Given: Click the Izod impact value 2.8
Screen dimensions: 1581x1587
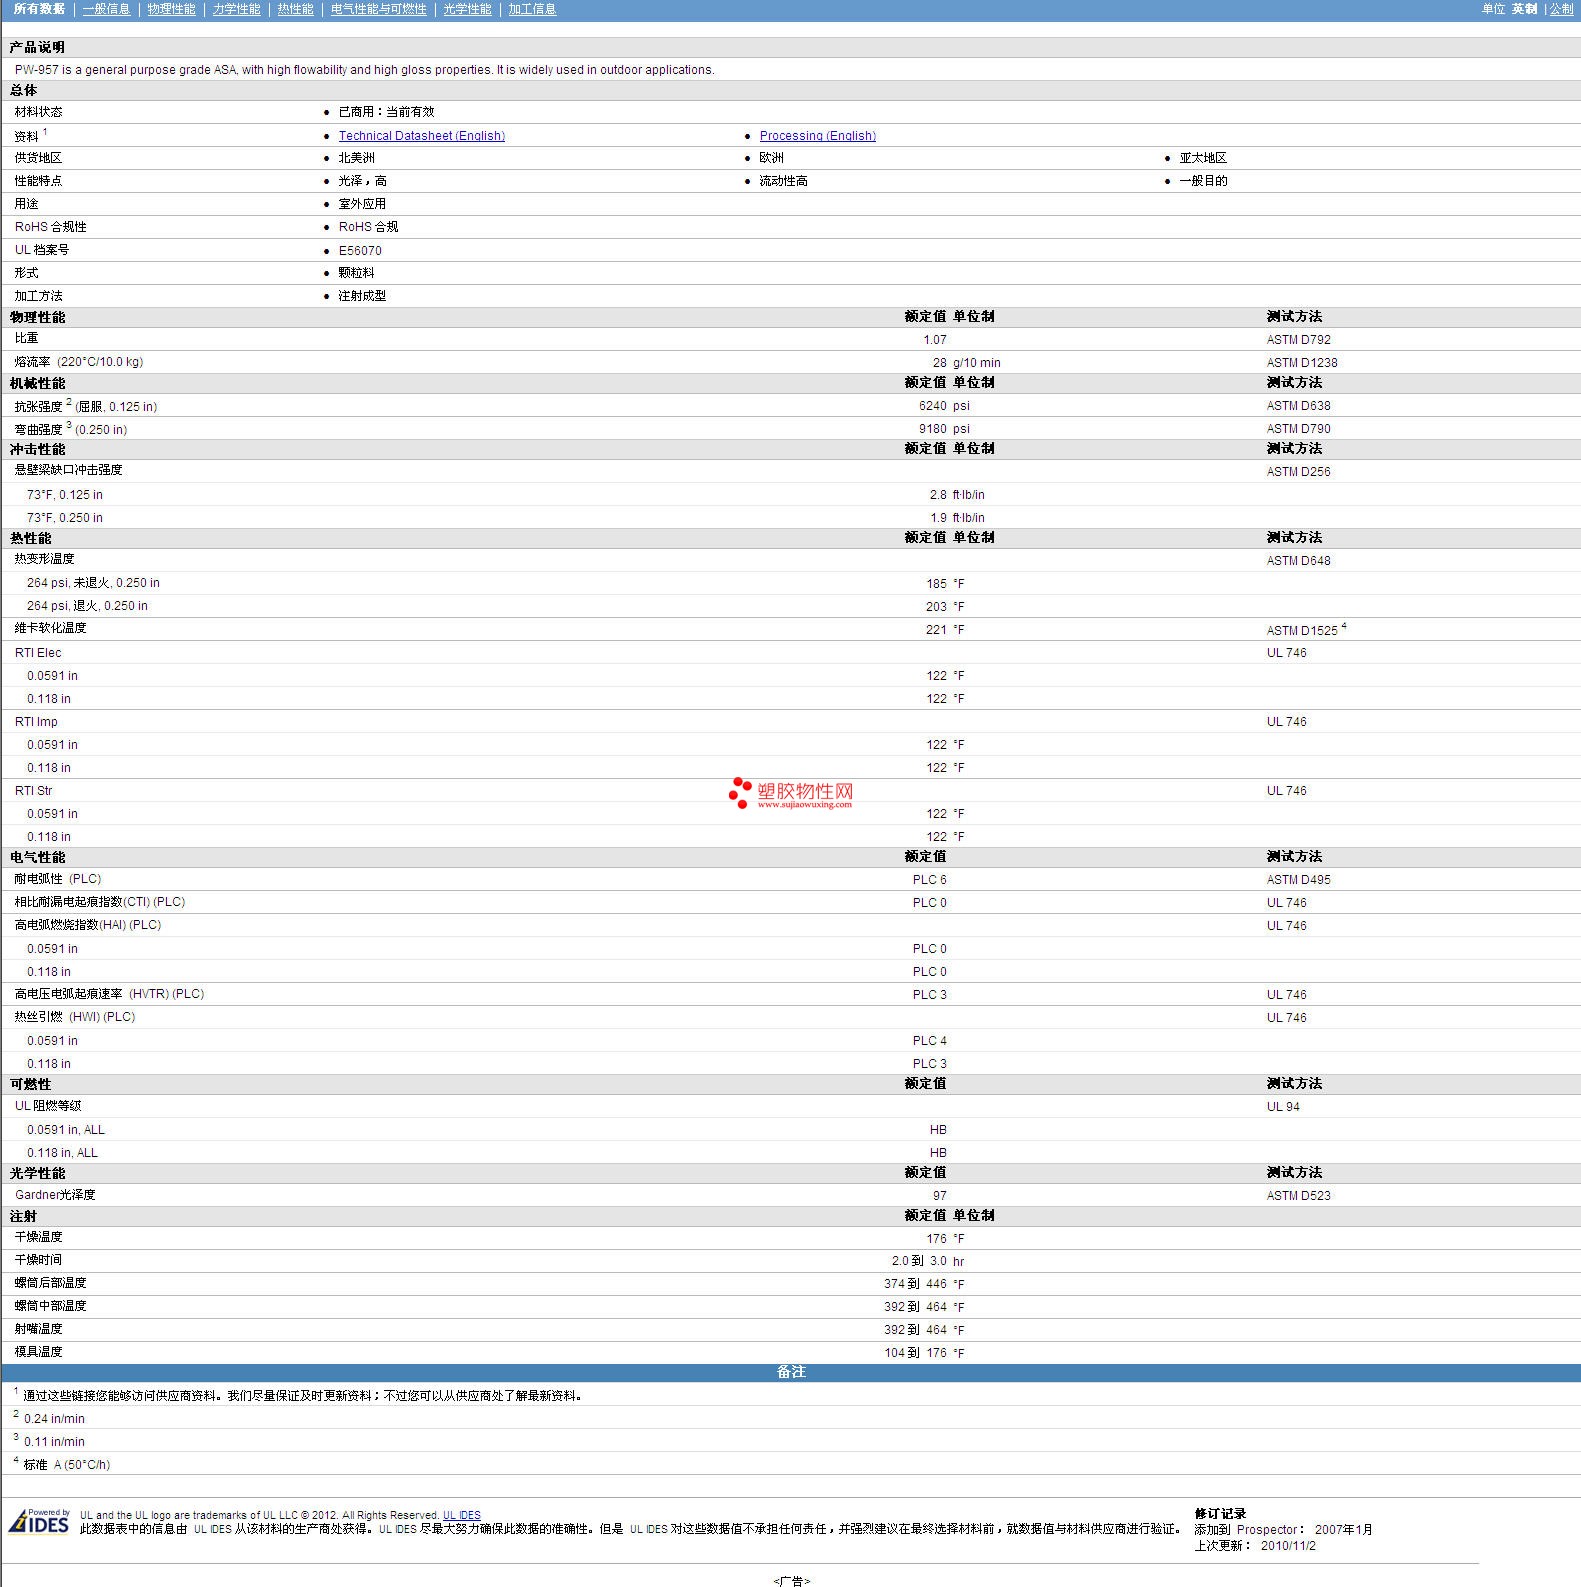Looking at the screenshot, I should click(x=938, y=495).
